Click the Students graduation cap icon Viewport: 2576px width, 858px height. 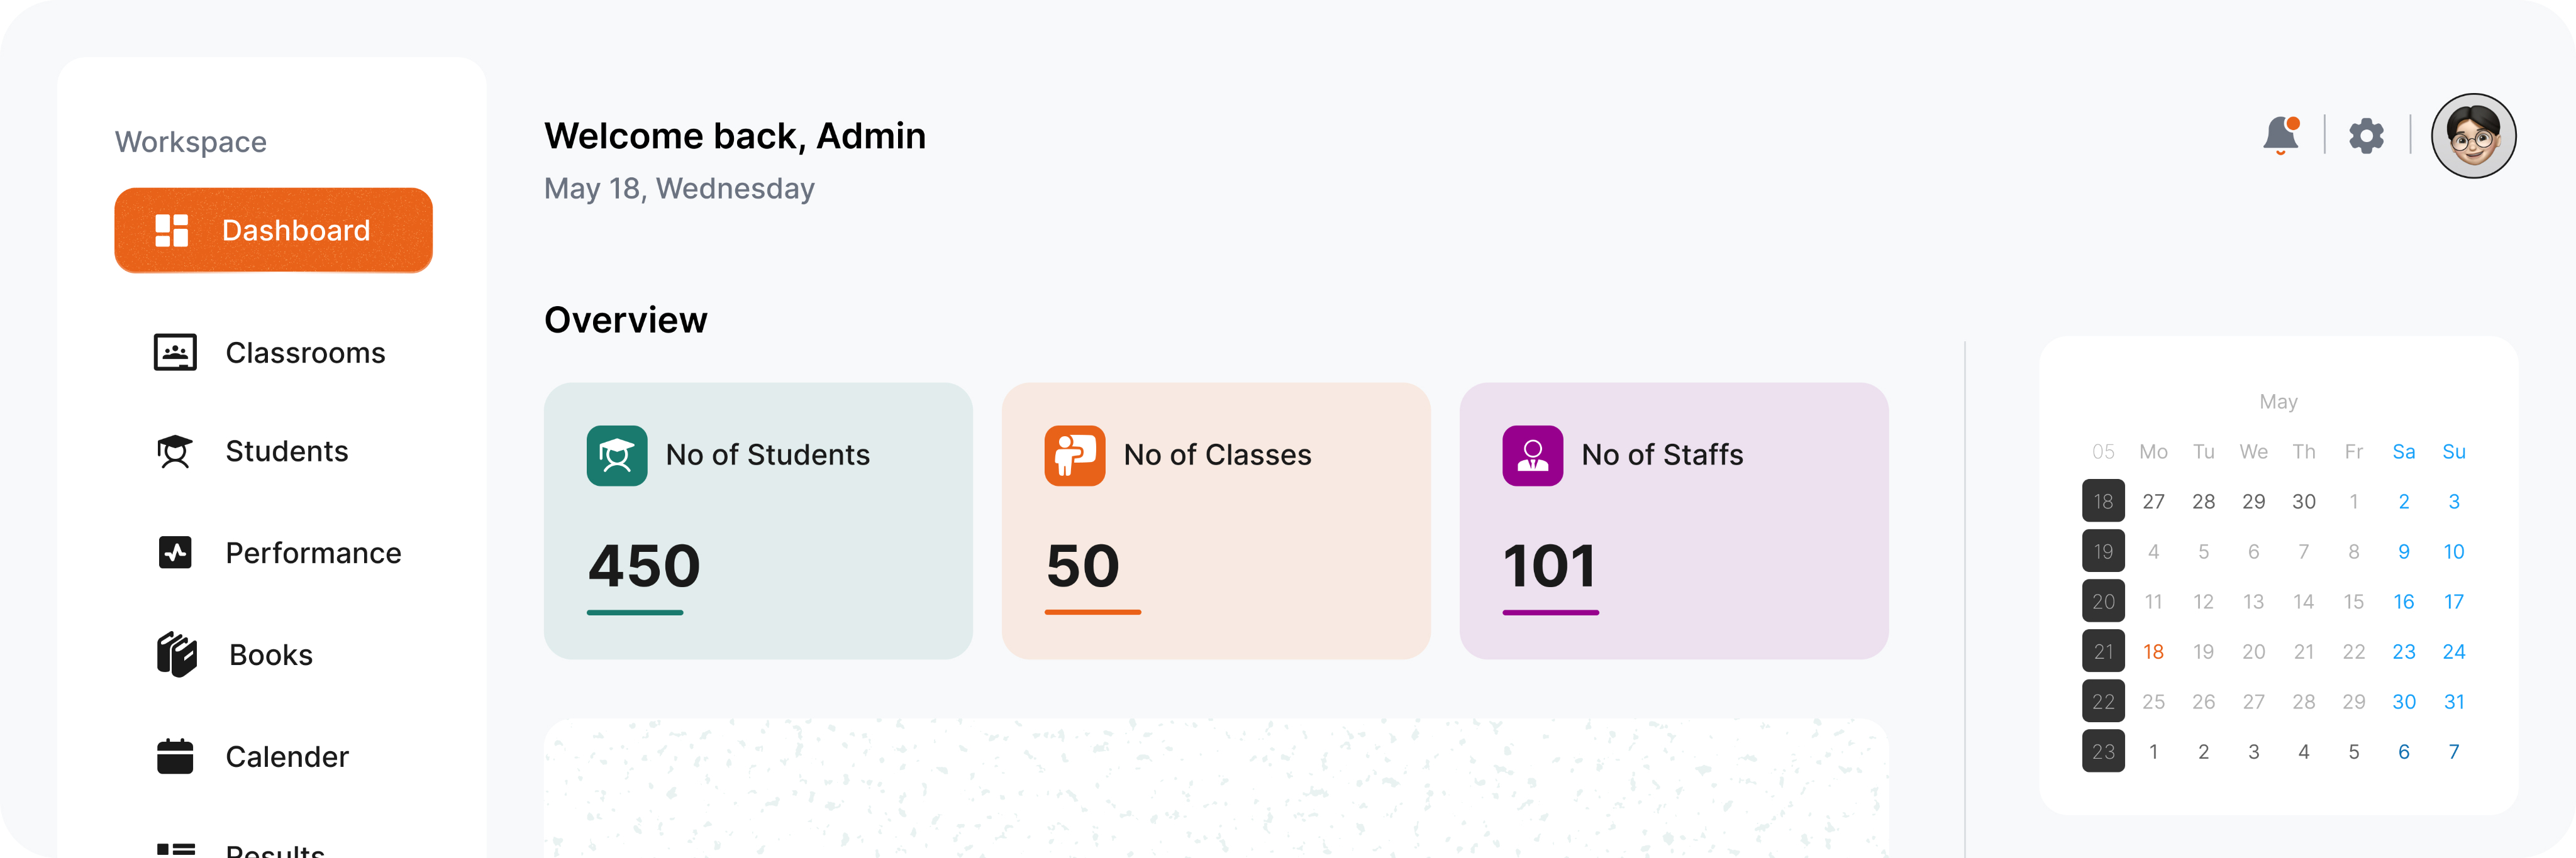click(x=175, y=451)
